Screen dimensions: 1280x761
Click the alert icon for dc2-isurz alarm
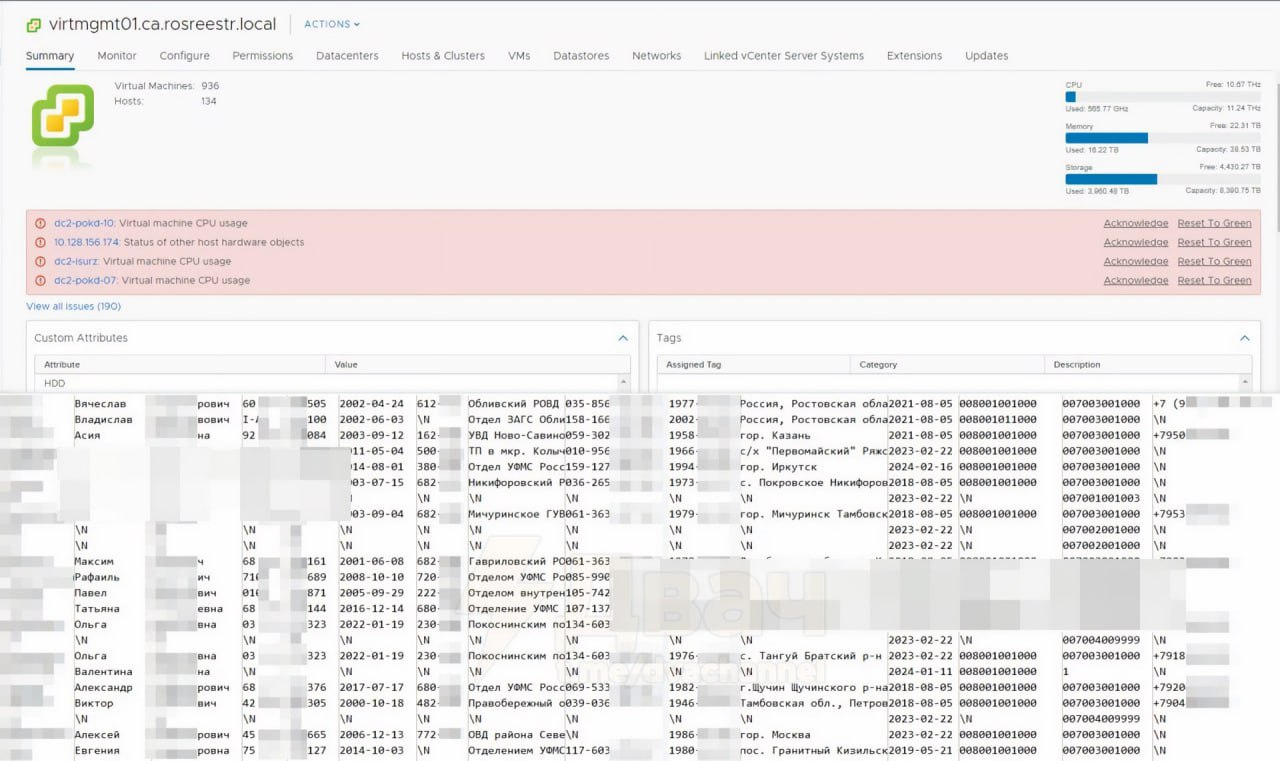(40, 262)
